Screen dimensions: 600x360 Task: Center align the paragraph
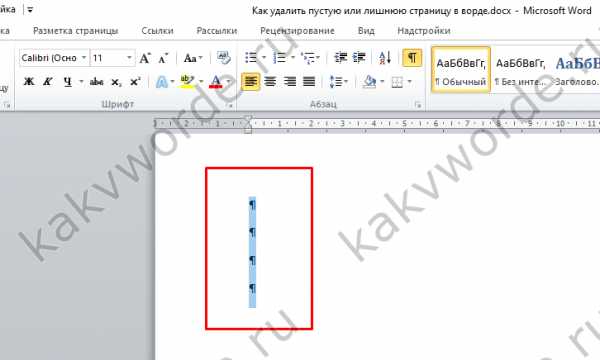270,81
